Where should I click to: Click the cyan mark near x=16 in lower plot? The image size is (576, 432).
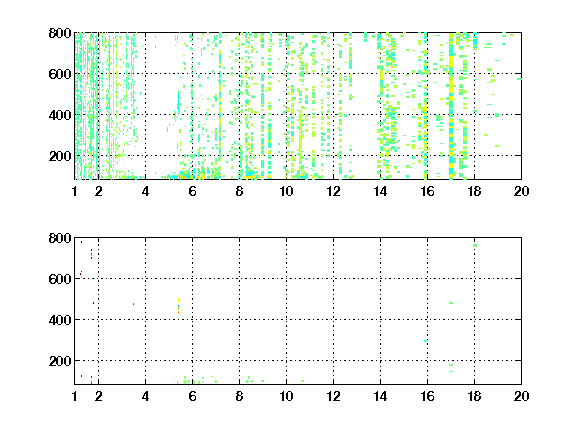pyautogui.click(x=425, y=341)
